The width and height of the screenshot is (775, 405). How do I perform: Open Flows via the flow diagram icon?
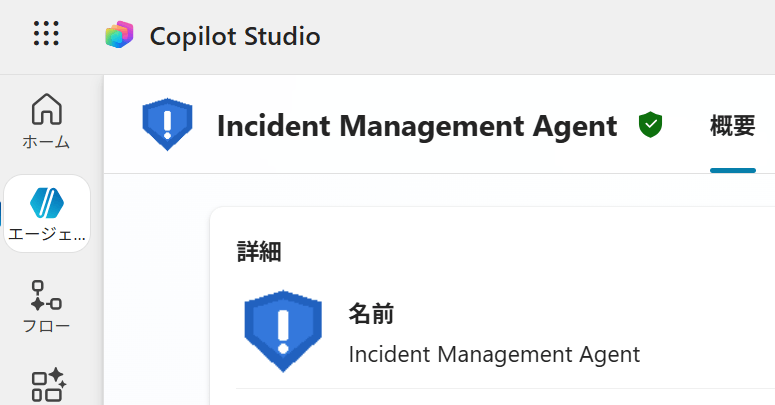47,294
